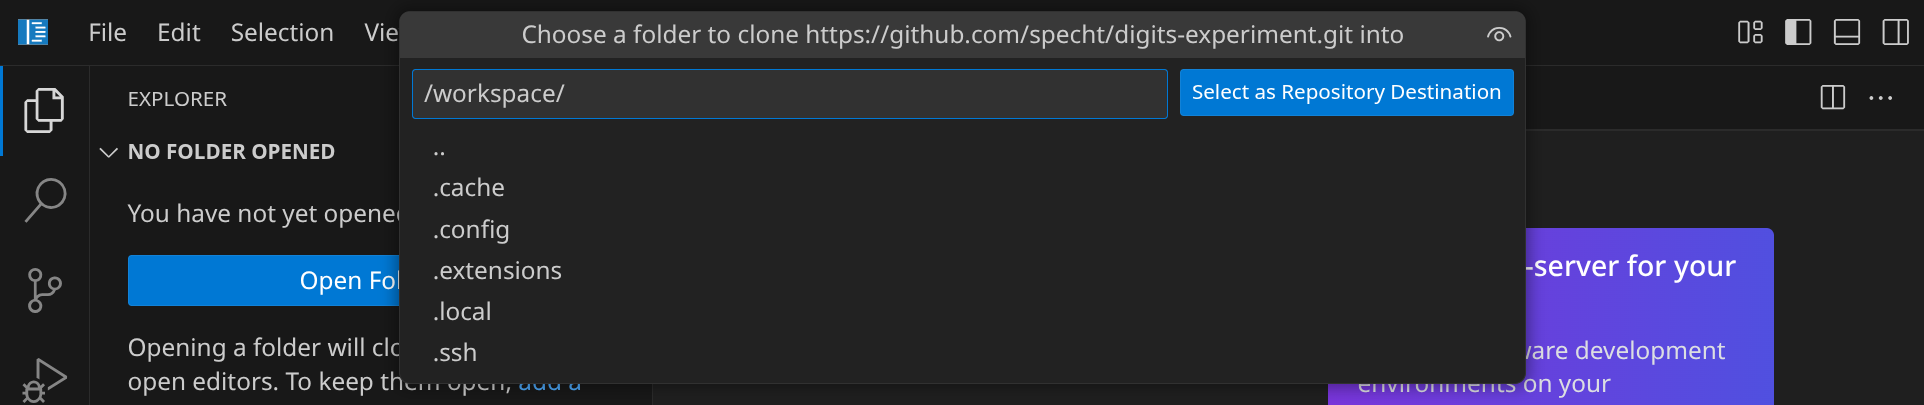Image resolution: width=1924 pixels, height=405 pixels.
Task: Open the Edit menu
Action: point(178,33)
